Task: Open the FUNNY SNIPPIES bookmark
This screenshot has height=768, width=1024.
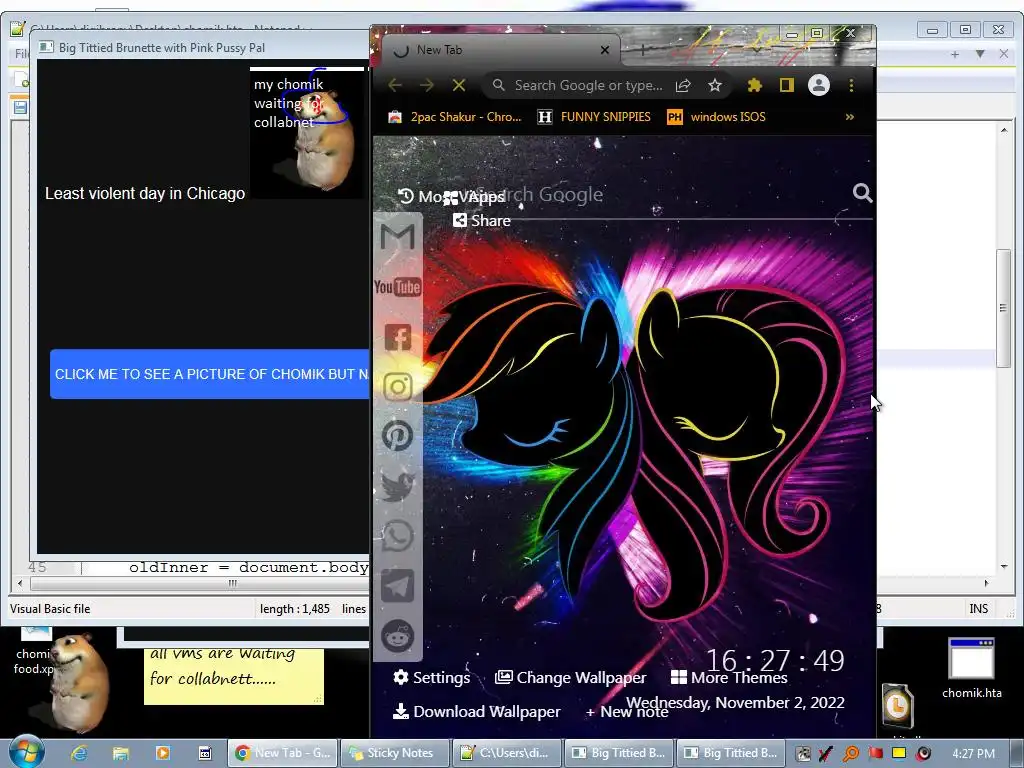Action: [x=594, y=117]
